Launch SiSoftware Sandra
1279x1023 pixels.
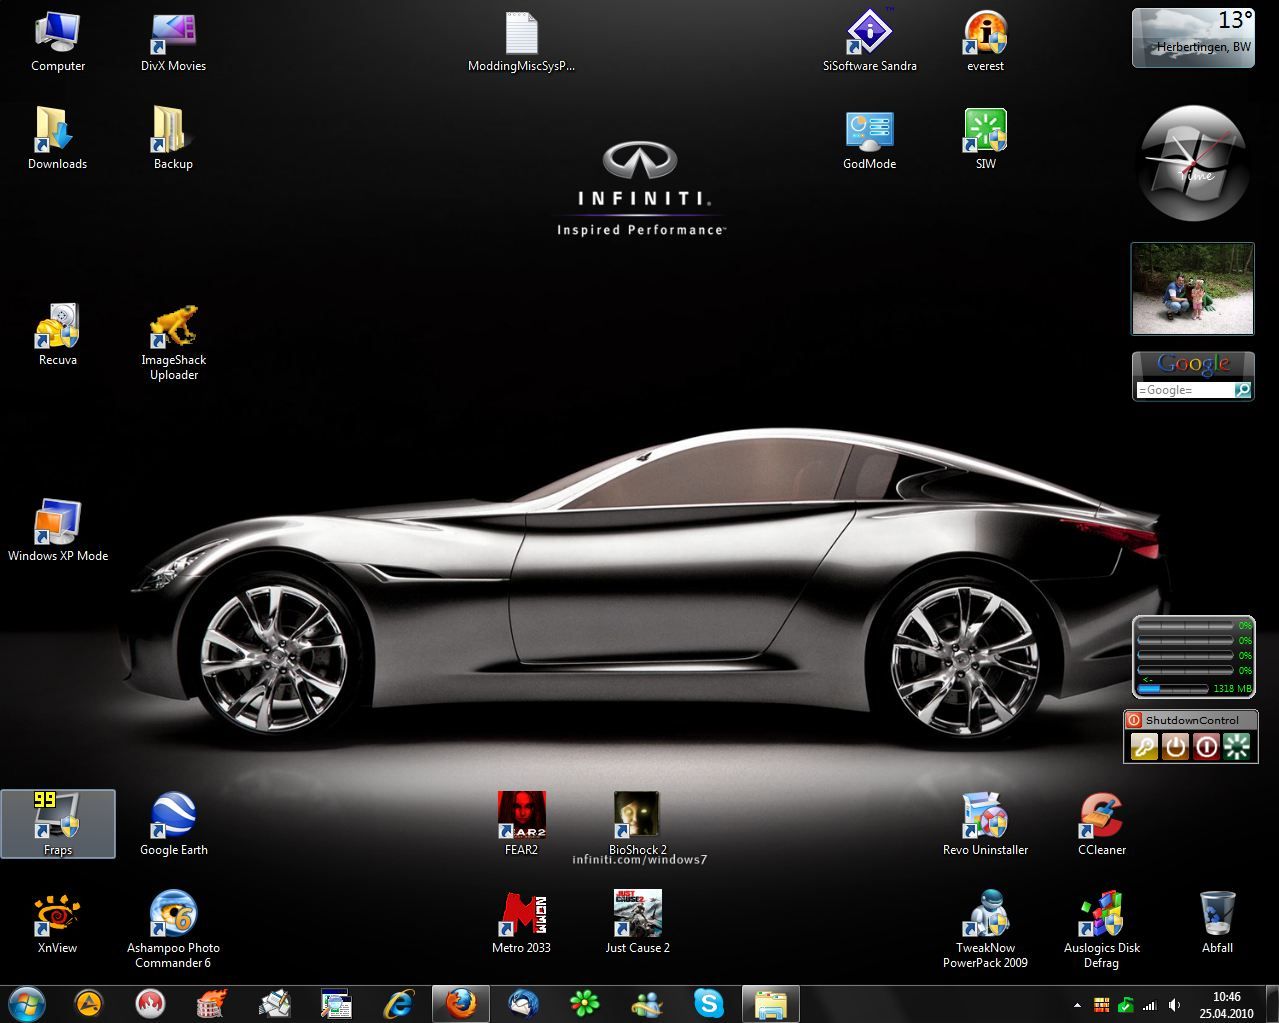click(x=870, y=42)
